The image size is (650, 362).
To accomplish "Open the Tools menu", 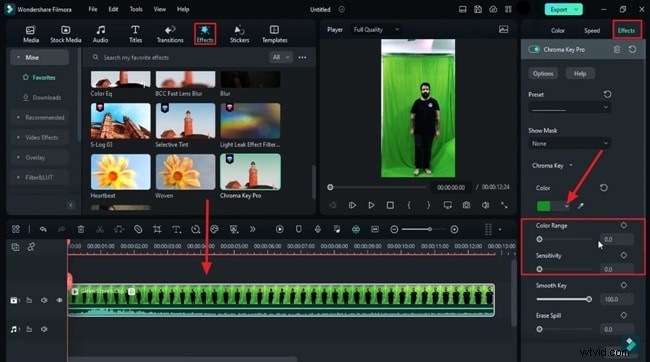I will pyautogui.click(x=136, y=9).
